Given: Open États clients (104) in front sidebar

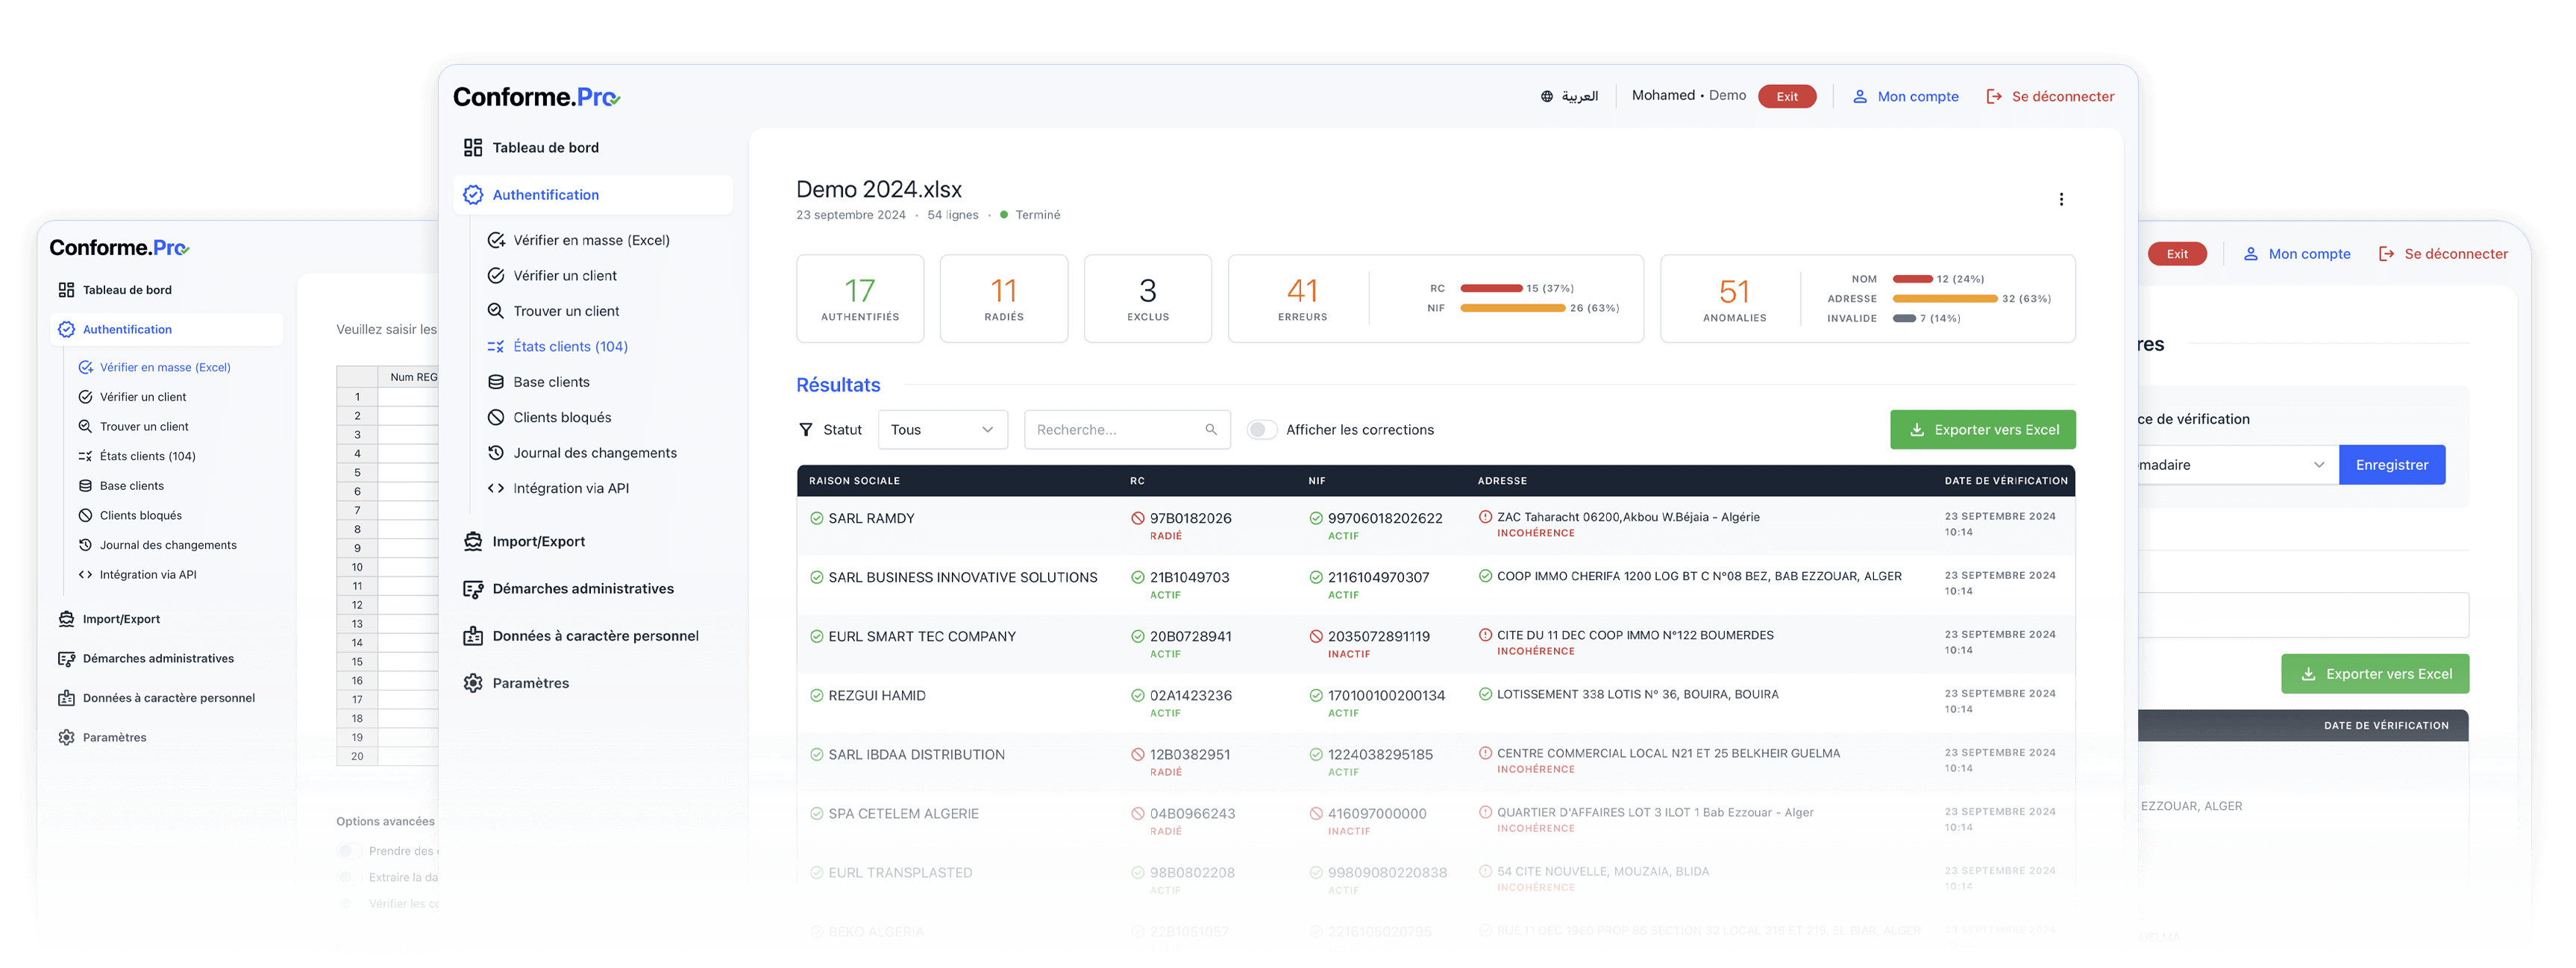Looking at the screenshot, I should [x=570, y=347].
